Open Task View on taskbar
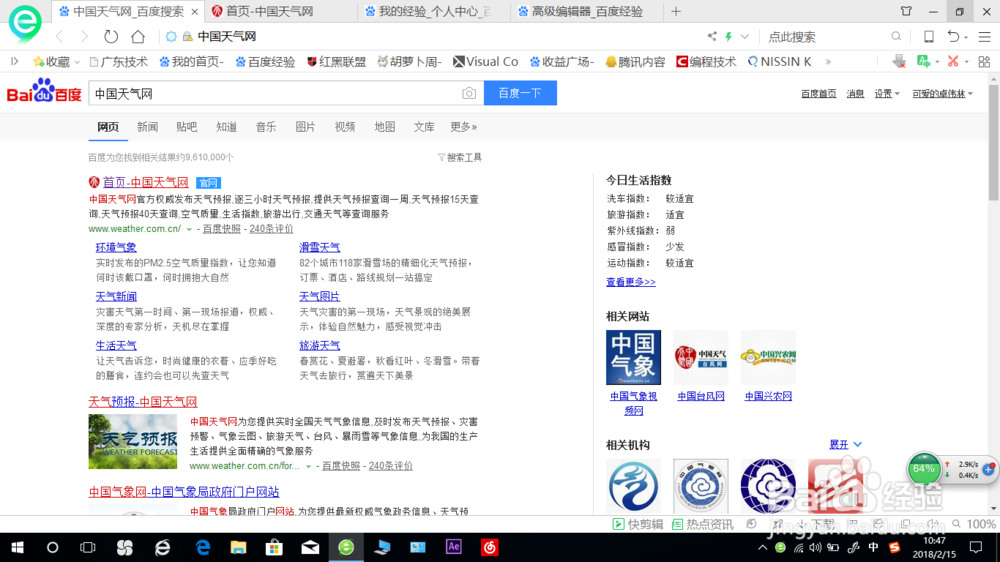The height and width of the screenshot is (562, 1000). (87, 547)
